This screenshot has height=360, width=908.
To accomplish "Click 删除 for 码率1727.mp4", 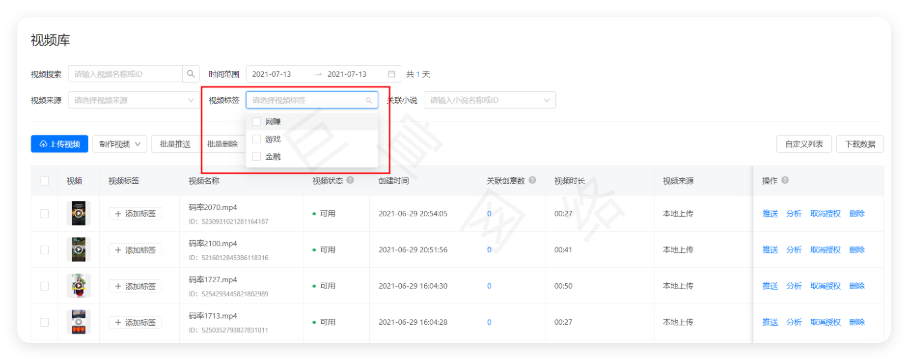I will (x=857, y=286).
